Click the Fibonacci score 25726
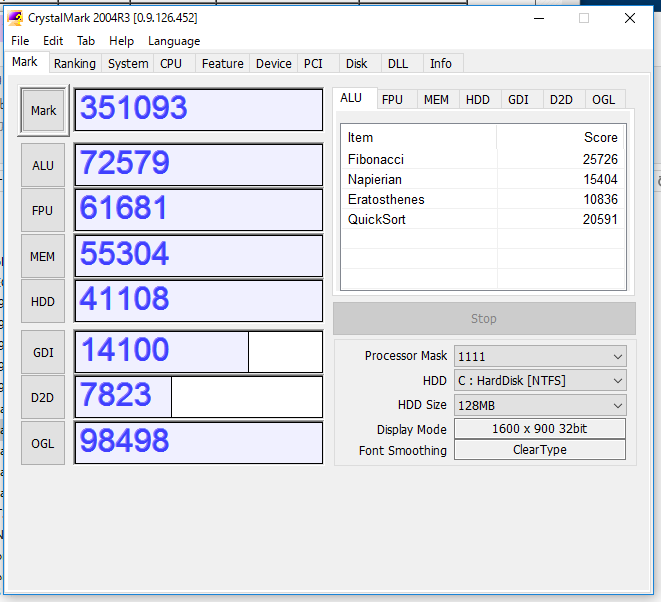Image resolution: width=661 pixels, height=602 pixels. 600,159
